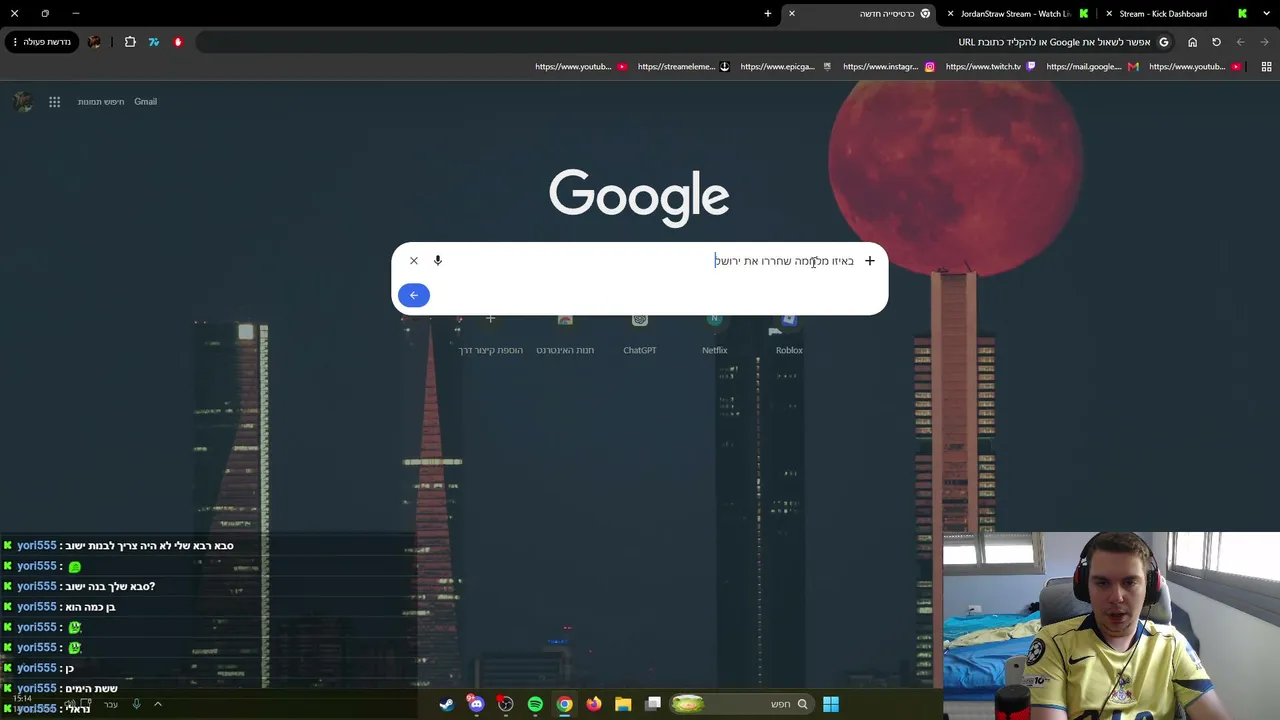Click the microphone icon in the system tray
Viewport: 1280px width, 720px height.
pos(136,704)
